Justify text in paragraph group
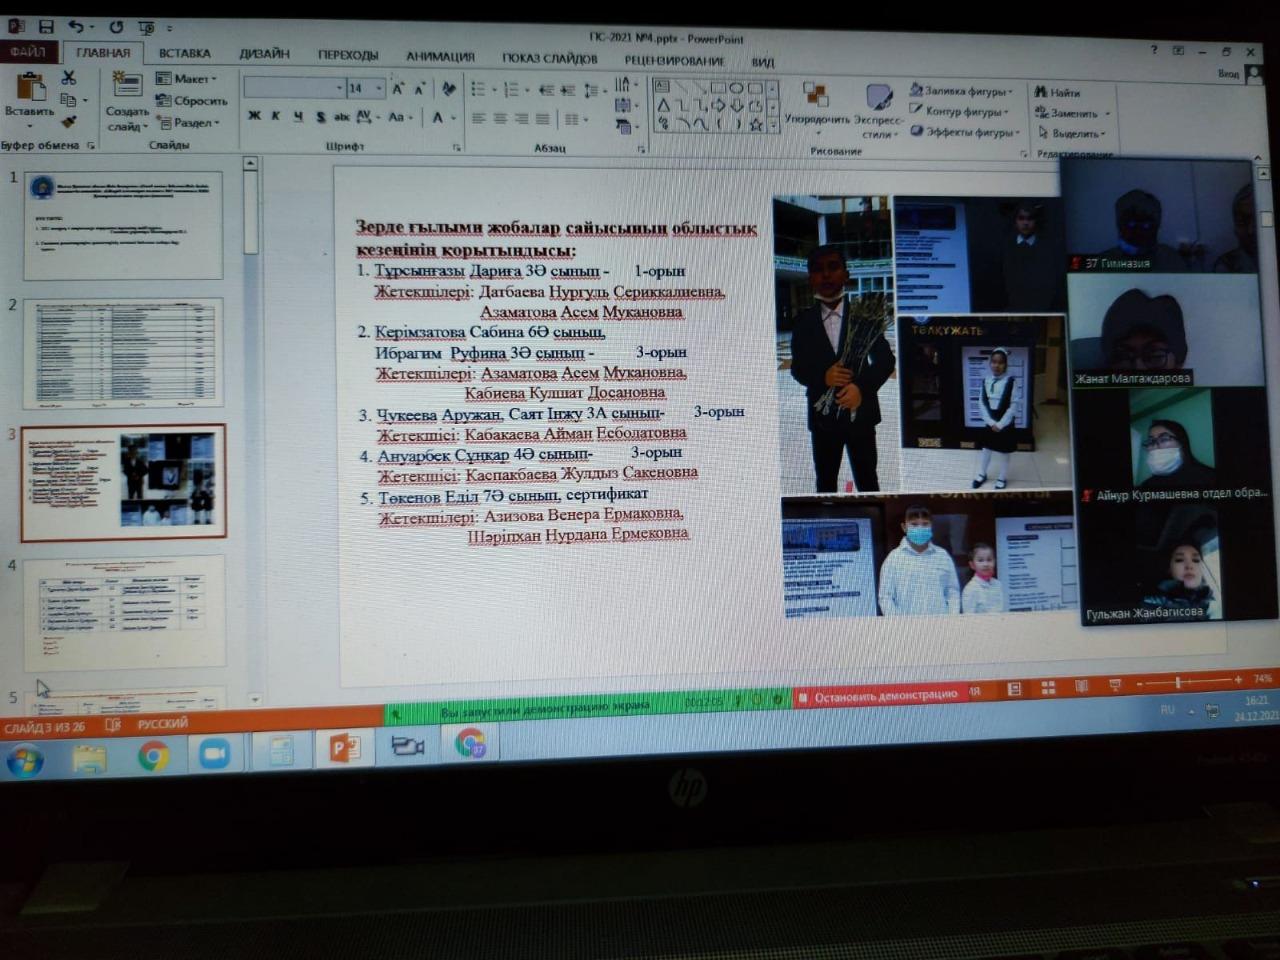Screen dimensions: 1280x960 542,119
